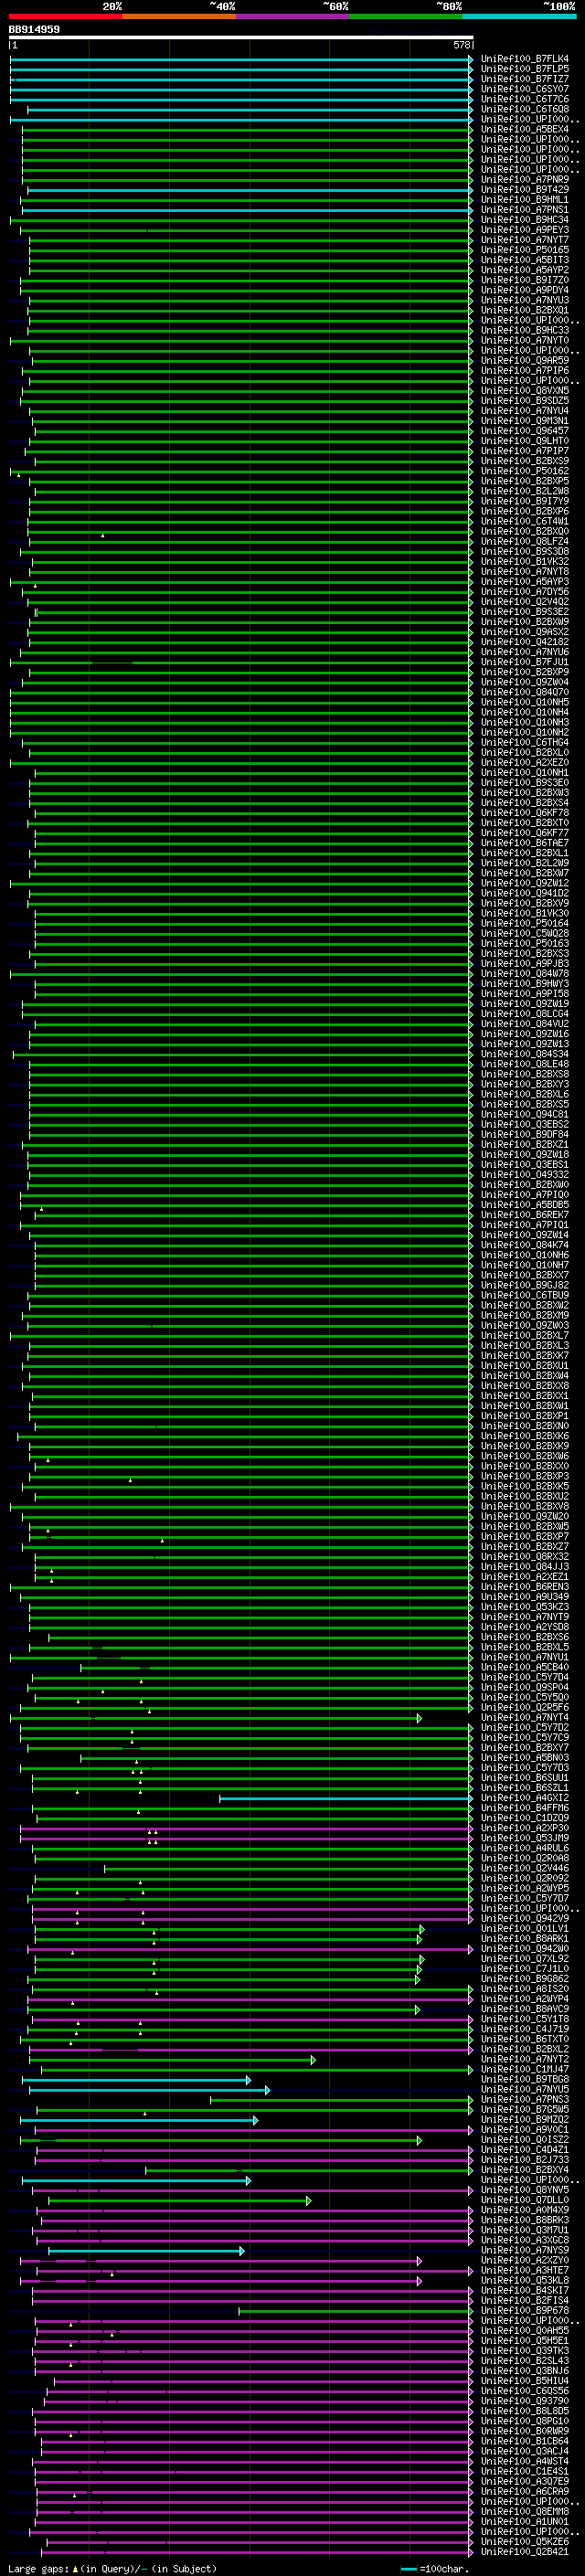Image resolution: width=585 pixels, height=2576 pixels.
Task: Open hit UniRef100_B7FLP5
Action: [525, 69]
